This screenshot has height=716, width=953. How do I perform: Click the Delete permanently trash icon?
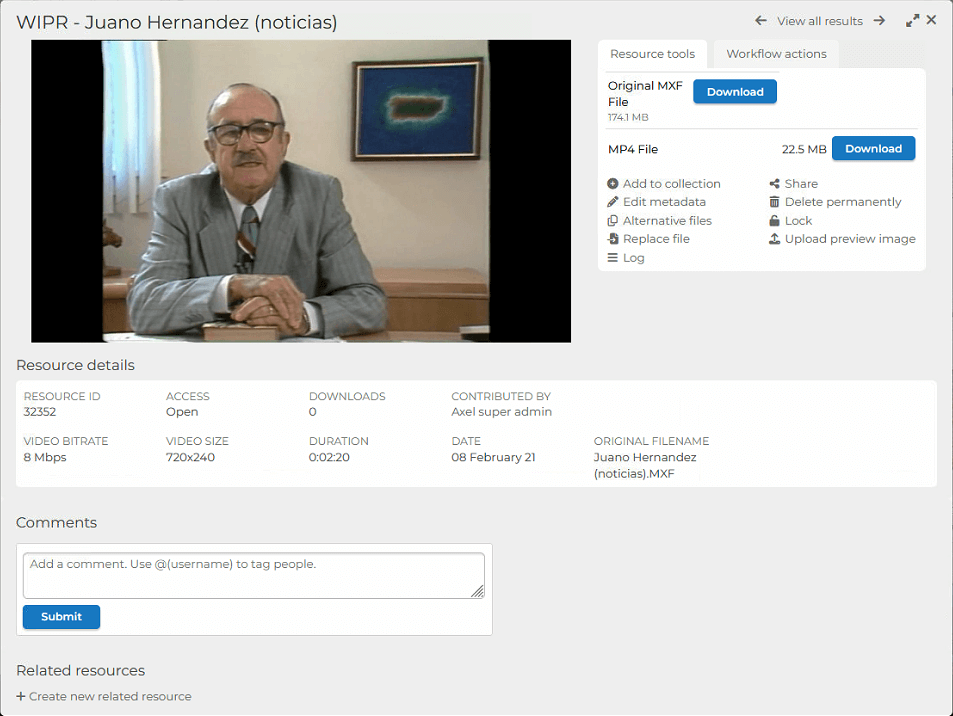click(x=774, y=202)
